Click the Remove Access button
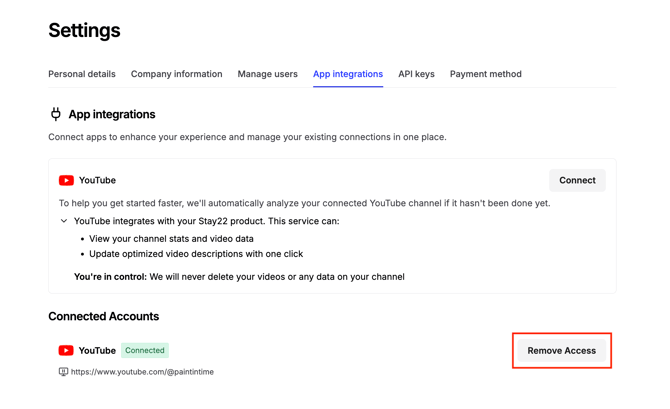The height and width of the screenshot is (409, 670). click(561, 351)
